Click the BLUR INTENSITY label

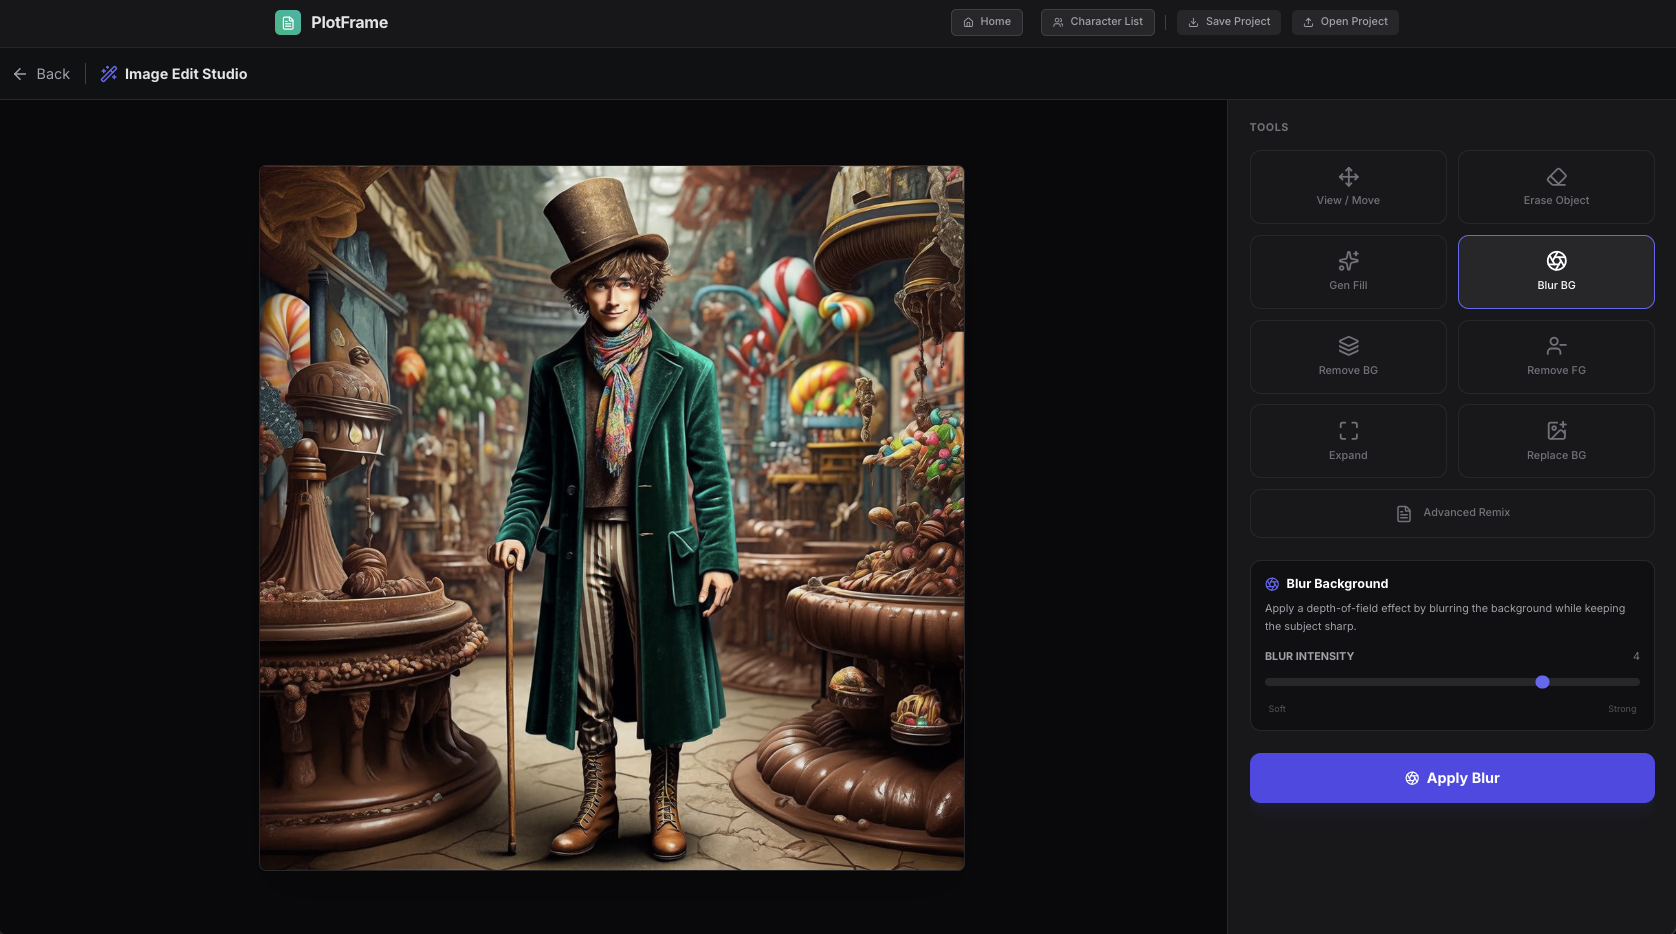click(x=1309, y=657)
